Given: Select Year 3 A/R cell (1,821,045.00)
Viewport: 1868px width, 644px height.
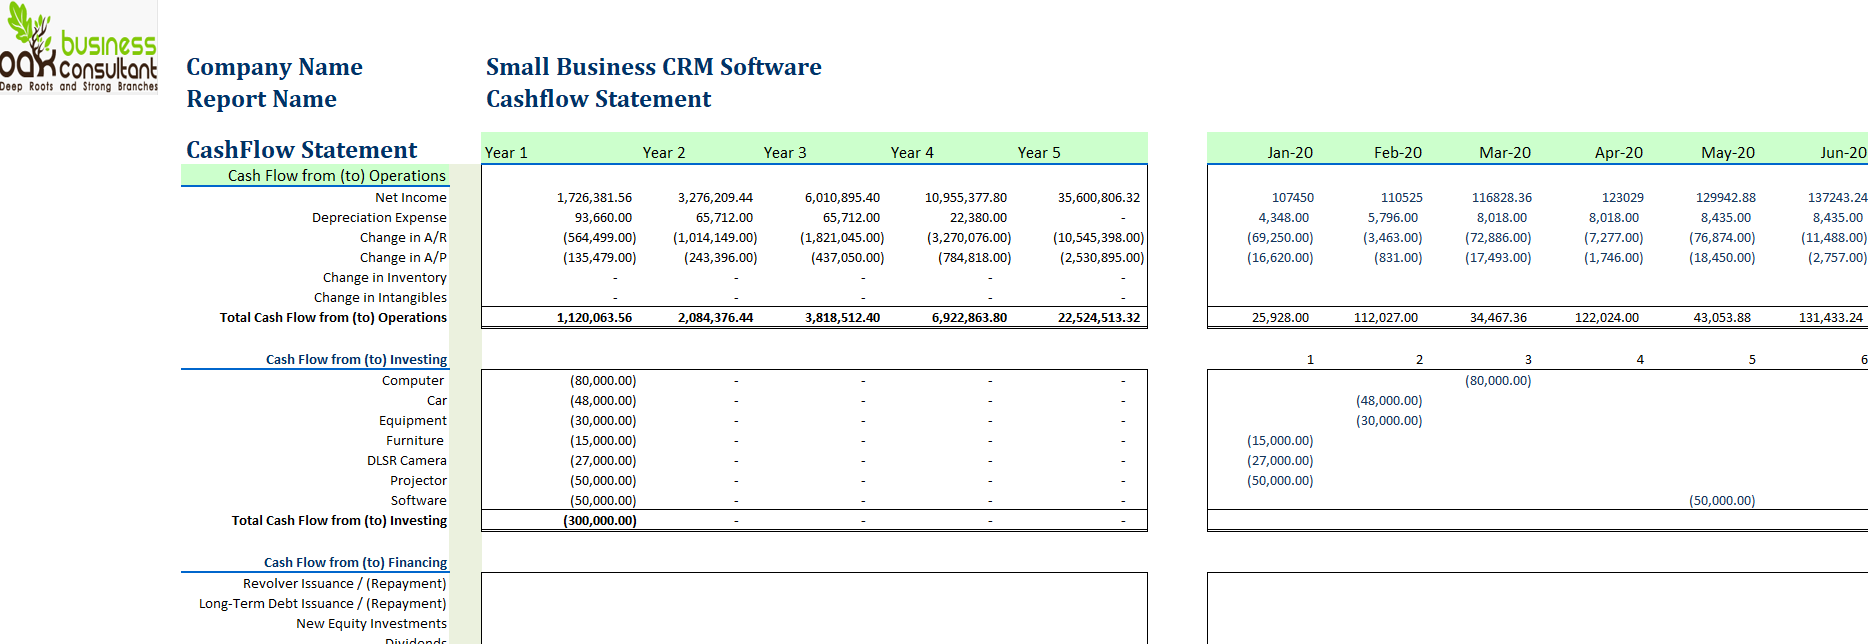Looking at the screenshot, I should pos(842,238).
